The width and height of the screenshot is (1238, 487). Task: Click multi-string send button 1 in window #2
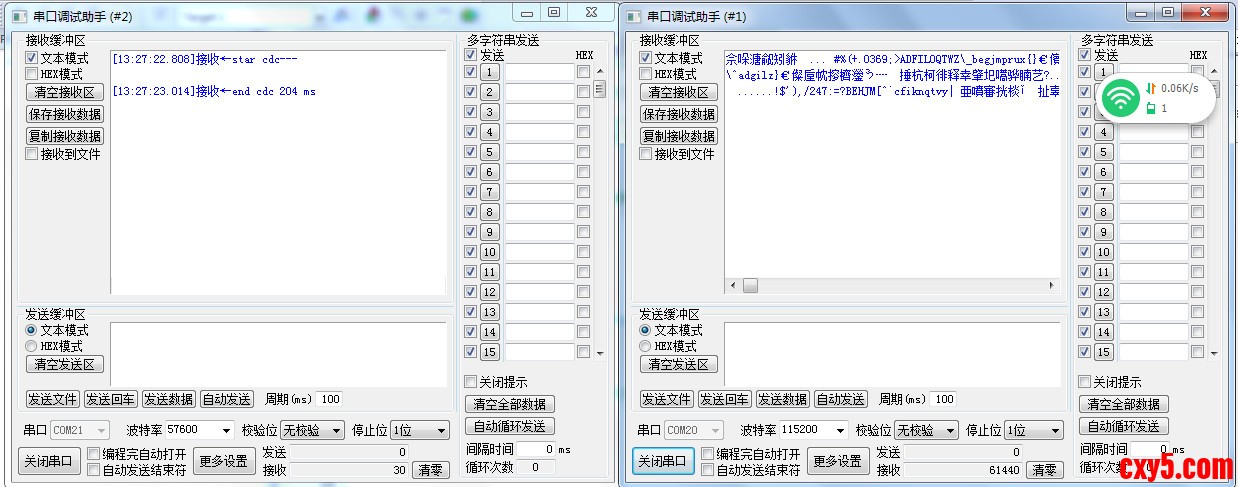pyautogui.click(x=490, y=72)
